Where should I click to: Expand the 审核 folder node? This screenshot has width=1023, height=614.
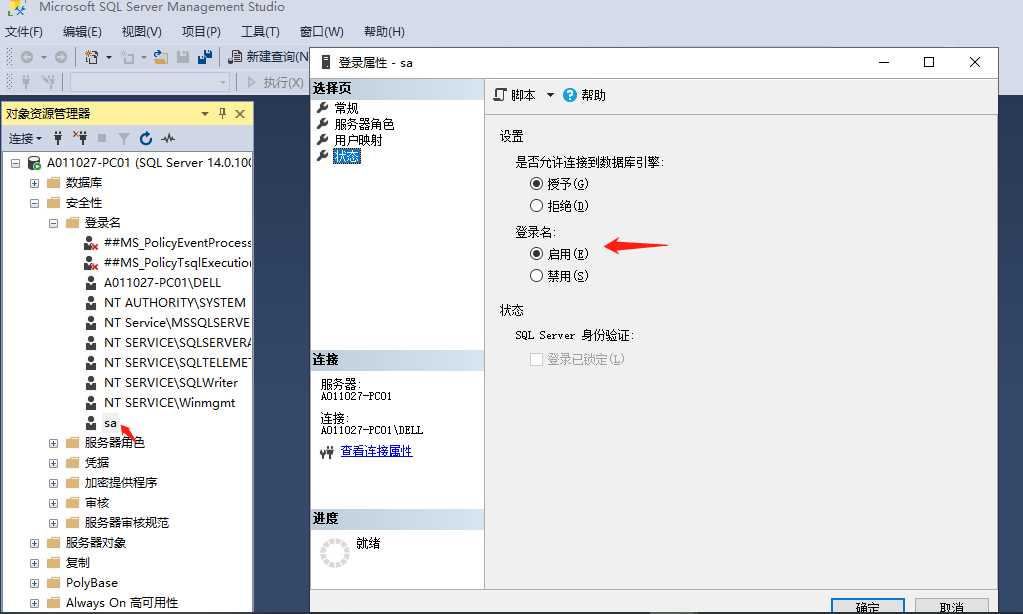(53, 503)
